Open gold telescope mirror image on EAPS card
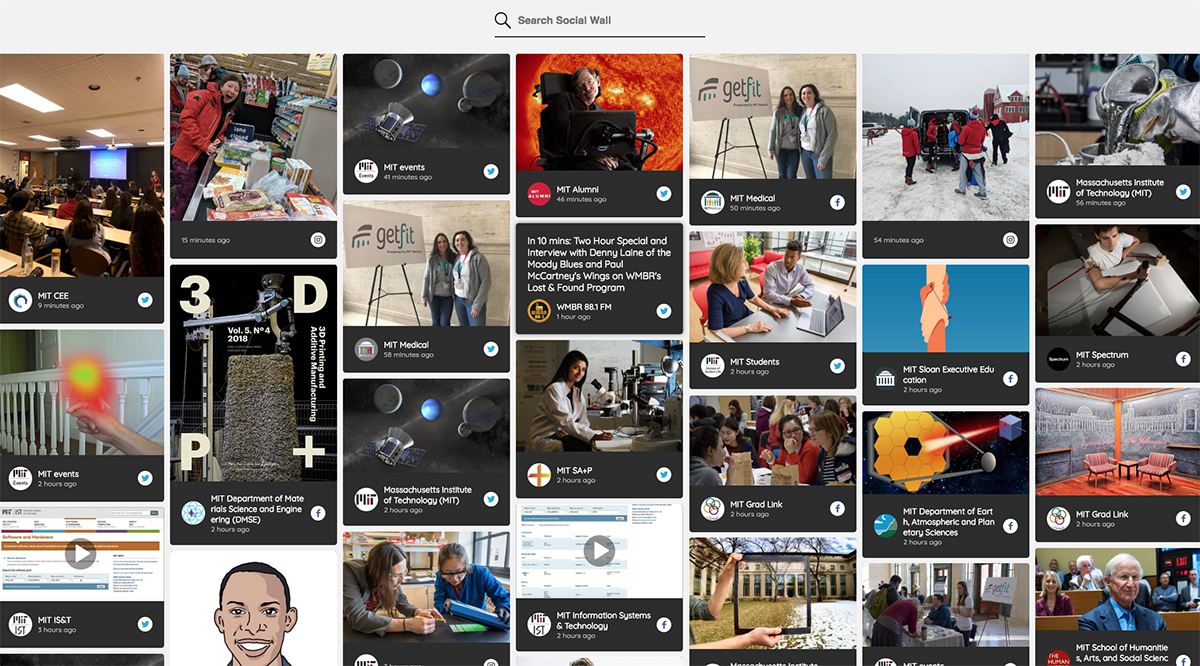 coord(946,453)
